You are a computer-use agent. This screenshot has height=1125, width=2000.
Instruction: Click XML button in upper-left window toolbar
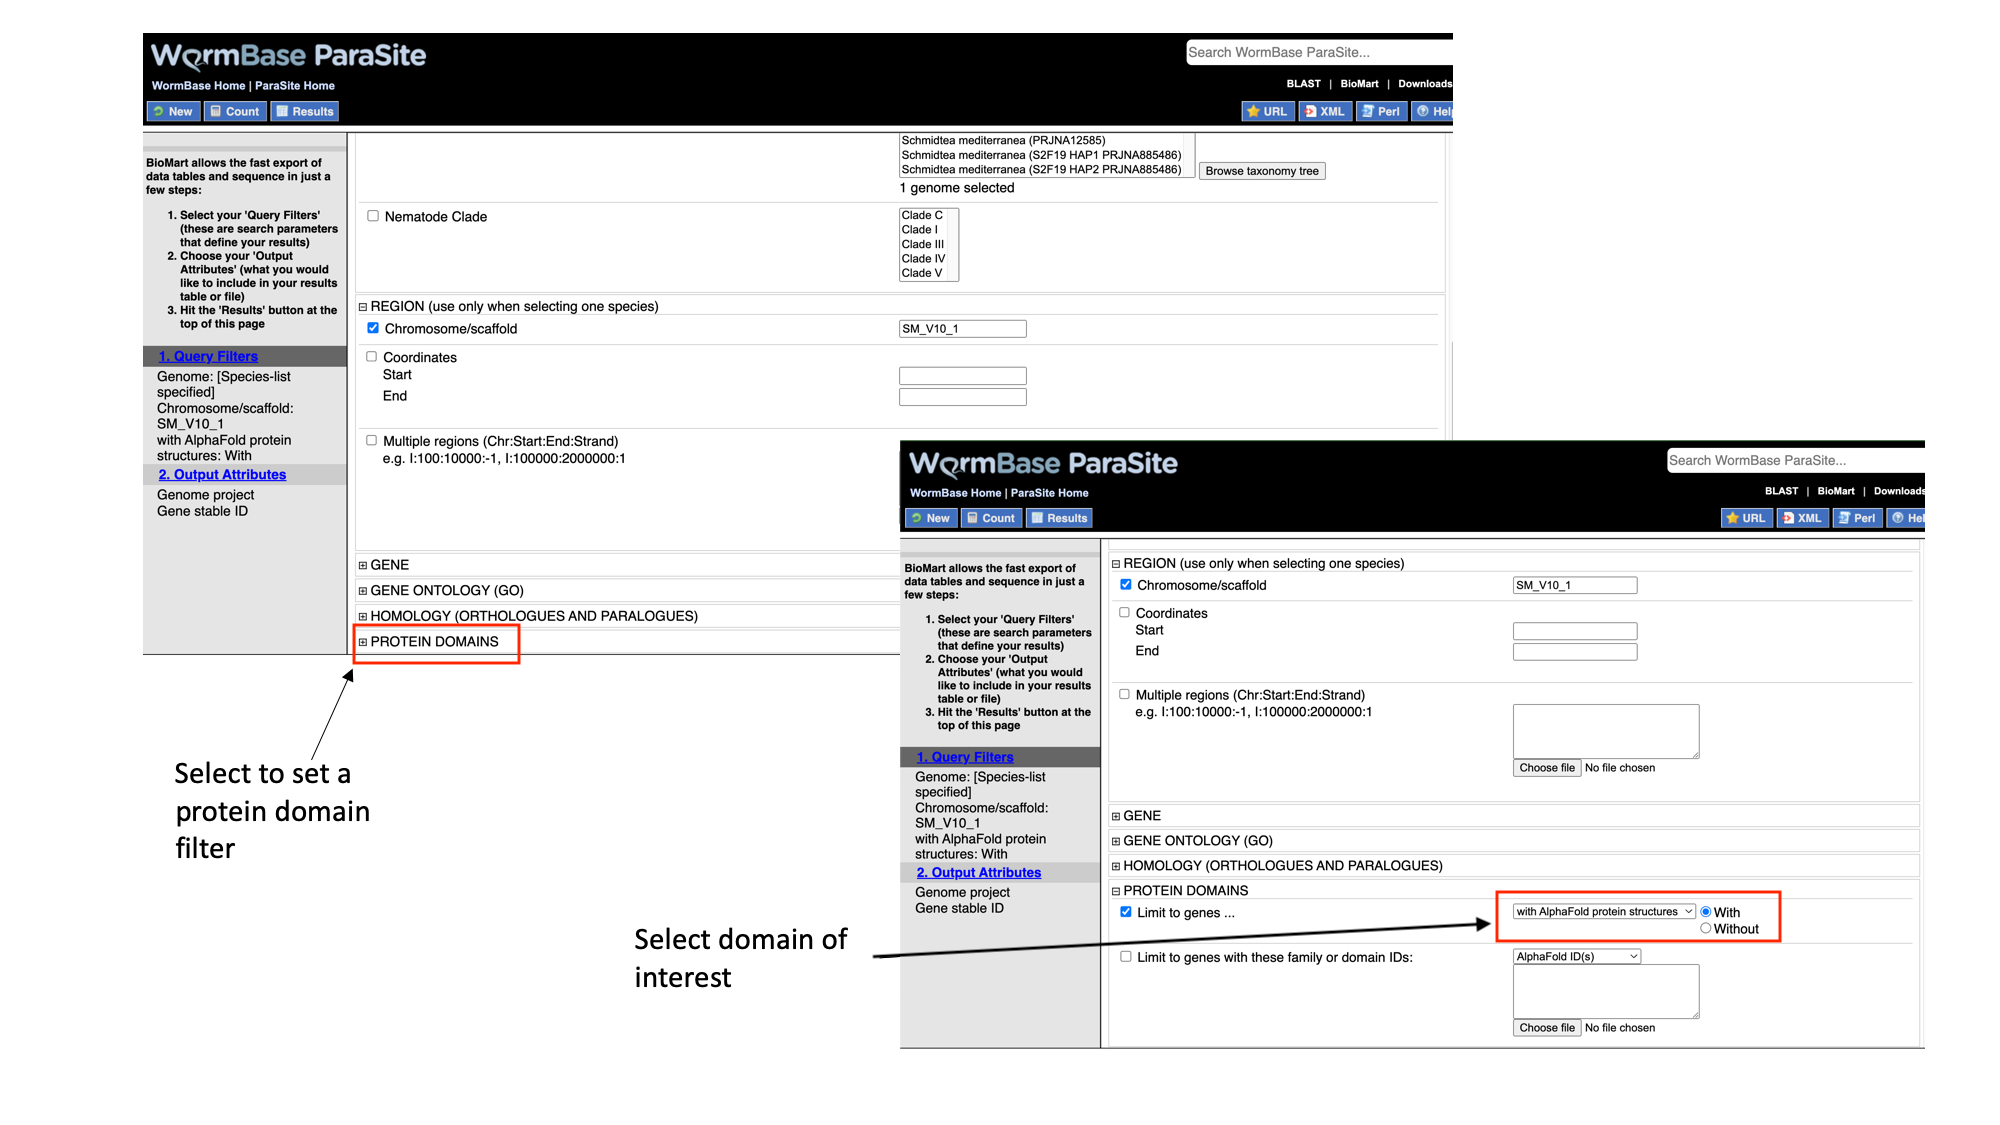[1324, 111]
